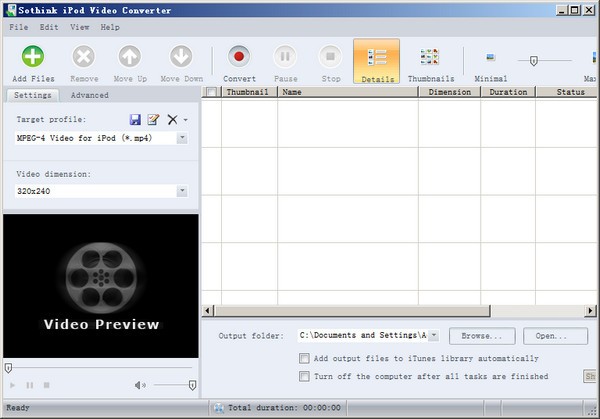Expand the arrow next to the delete profile icon
The image size is (600, 419).
(x=186, y=120)
